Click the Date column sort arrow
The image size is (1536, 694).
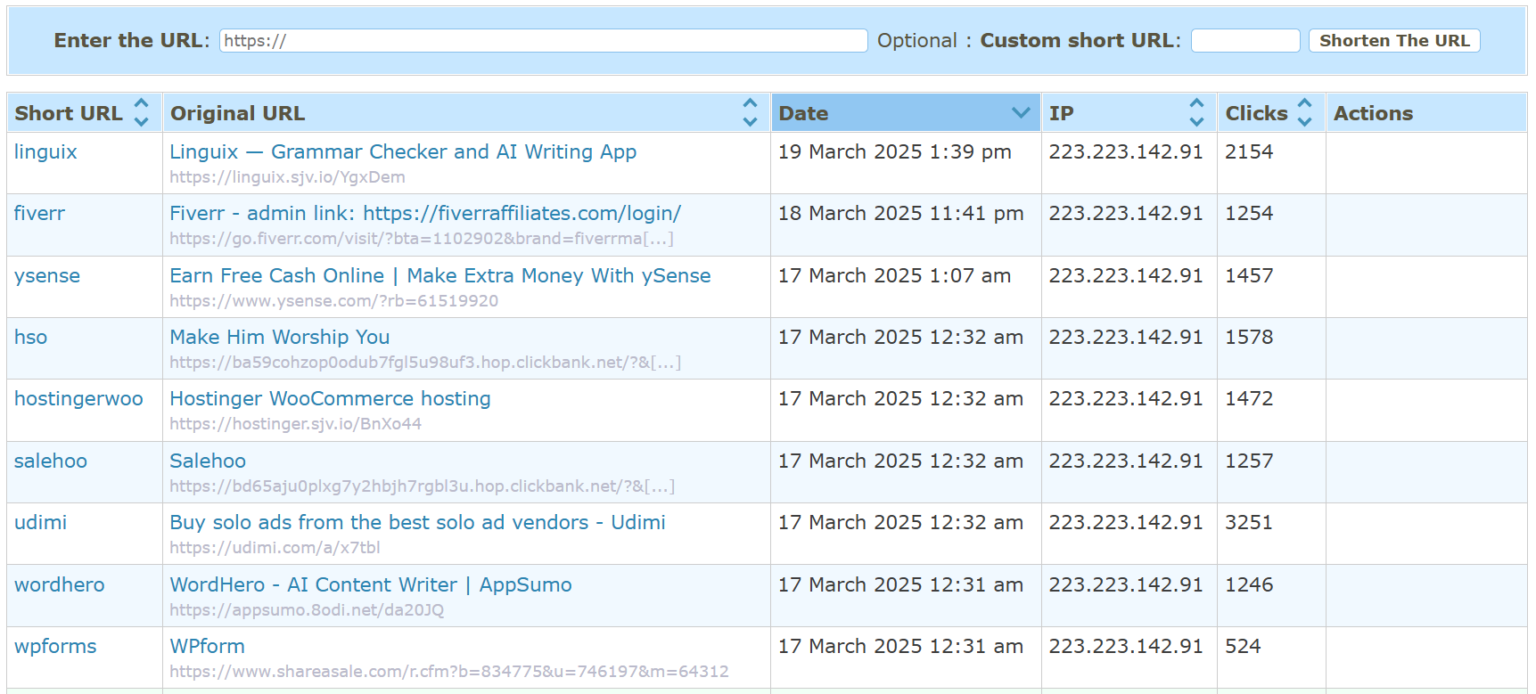pyautogui.click(x=1020, y=112)
